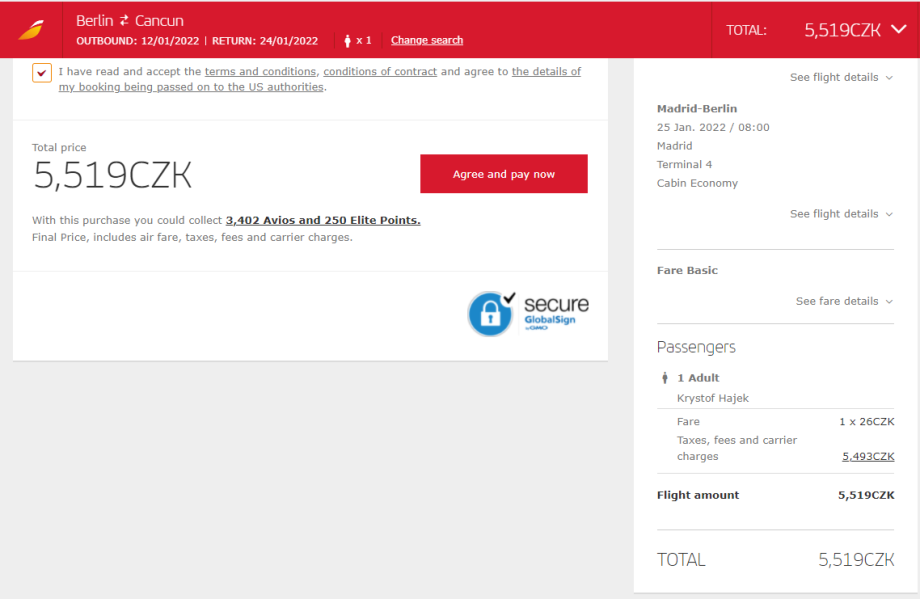920x599 pixels.
Task: Expand the total price chevron in header
Action: pyautogui.click(x=898, y=29)
